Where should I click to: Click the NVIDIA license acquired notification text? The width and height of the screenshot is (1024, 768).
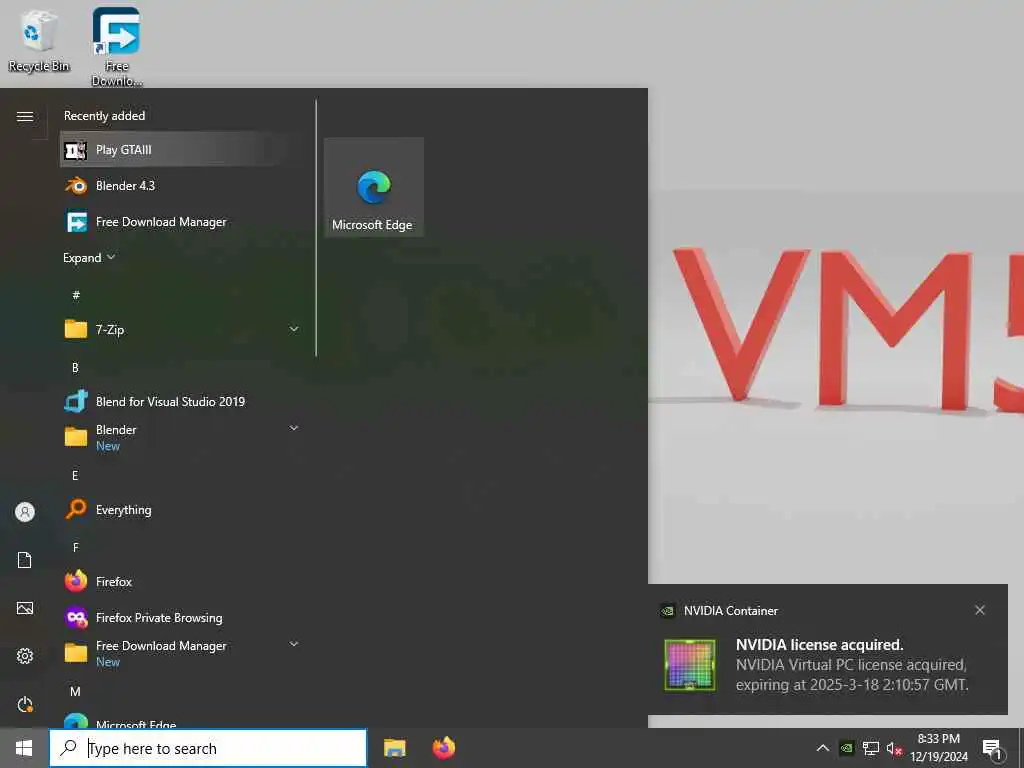tap(852, 664)
